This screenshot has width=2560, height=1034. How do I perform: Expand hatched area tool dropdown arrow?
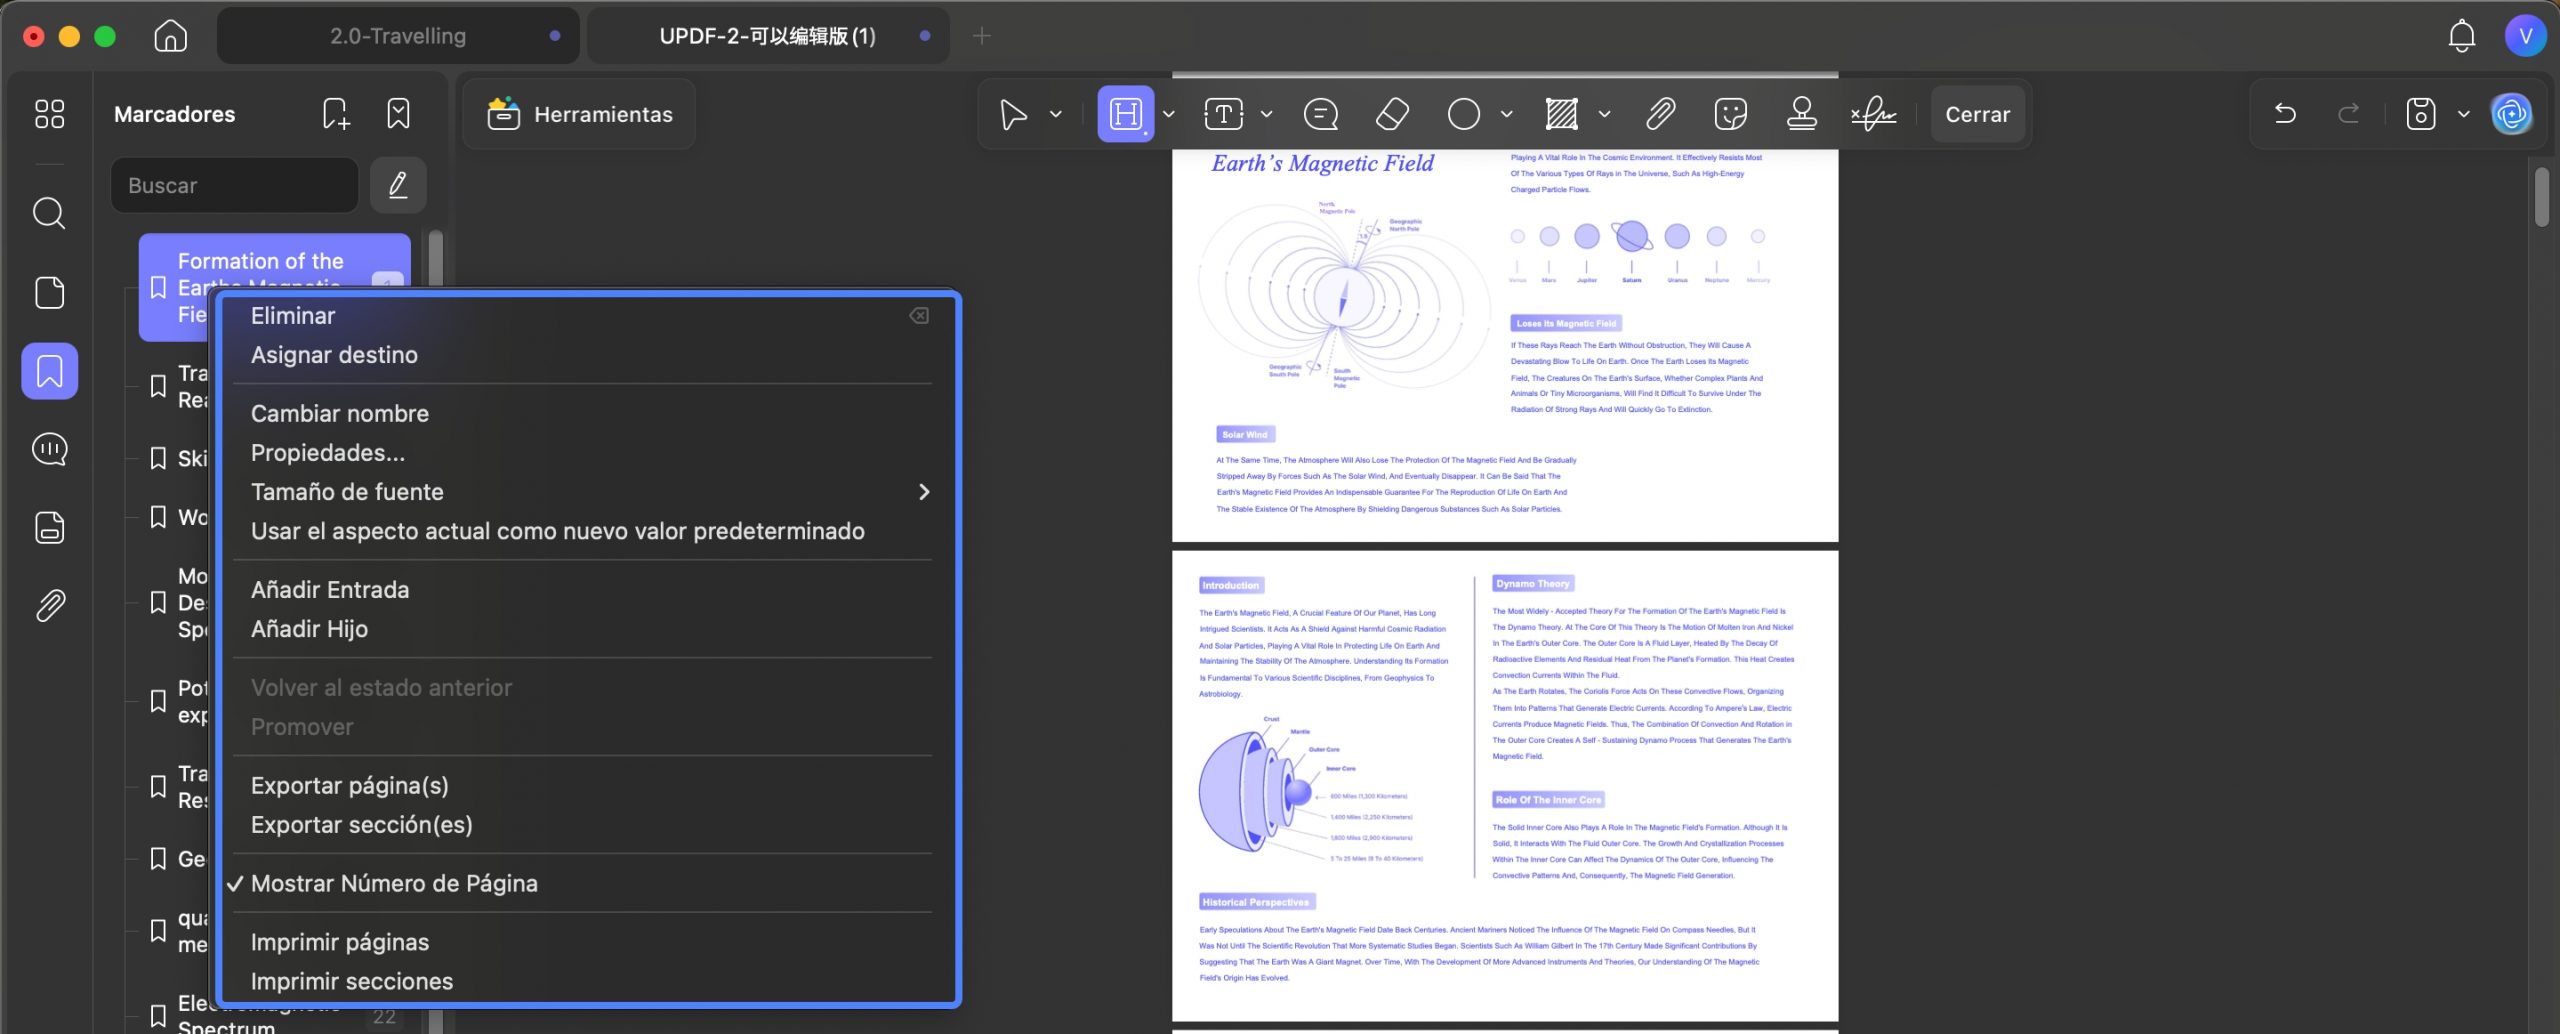1604,114
